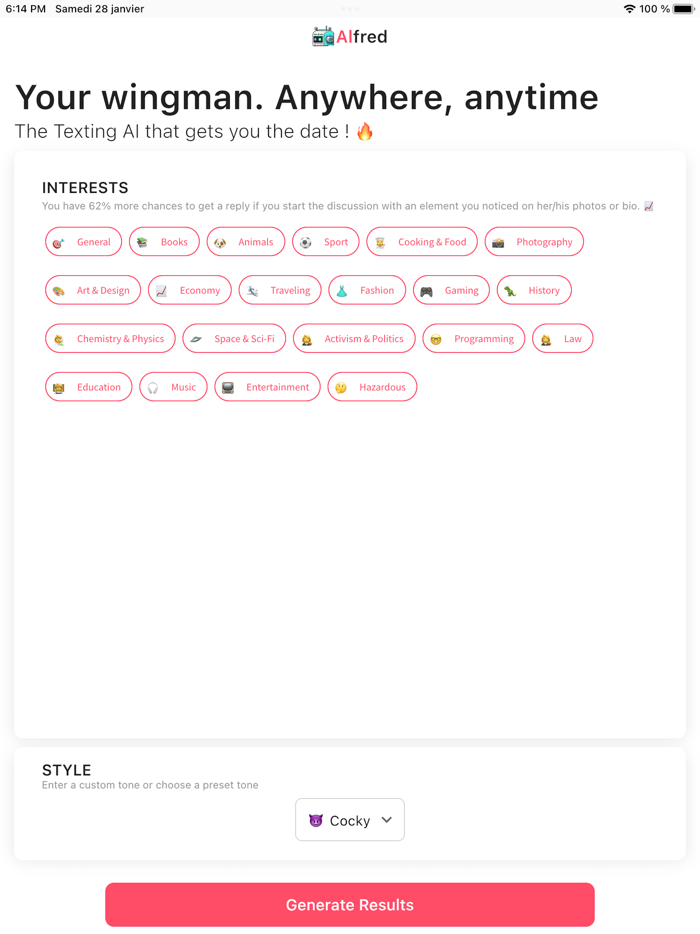
Task: Click the game controller icon on Gaming
Action: (427, 291)
